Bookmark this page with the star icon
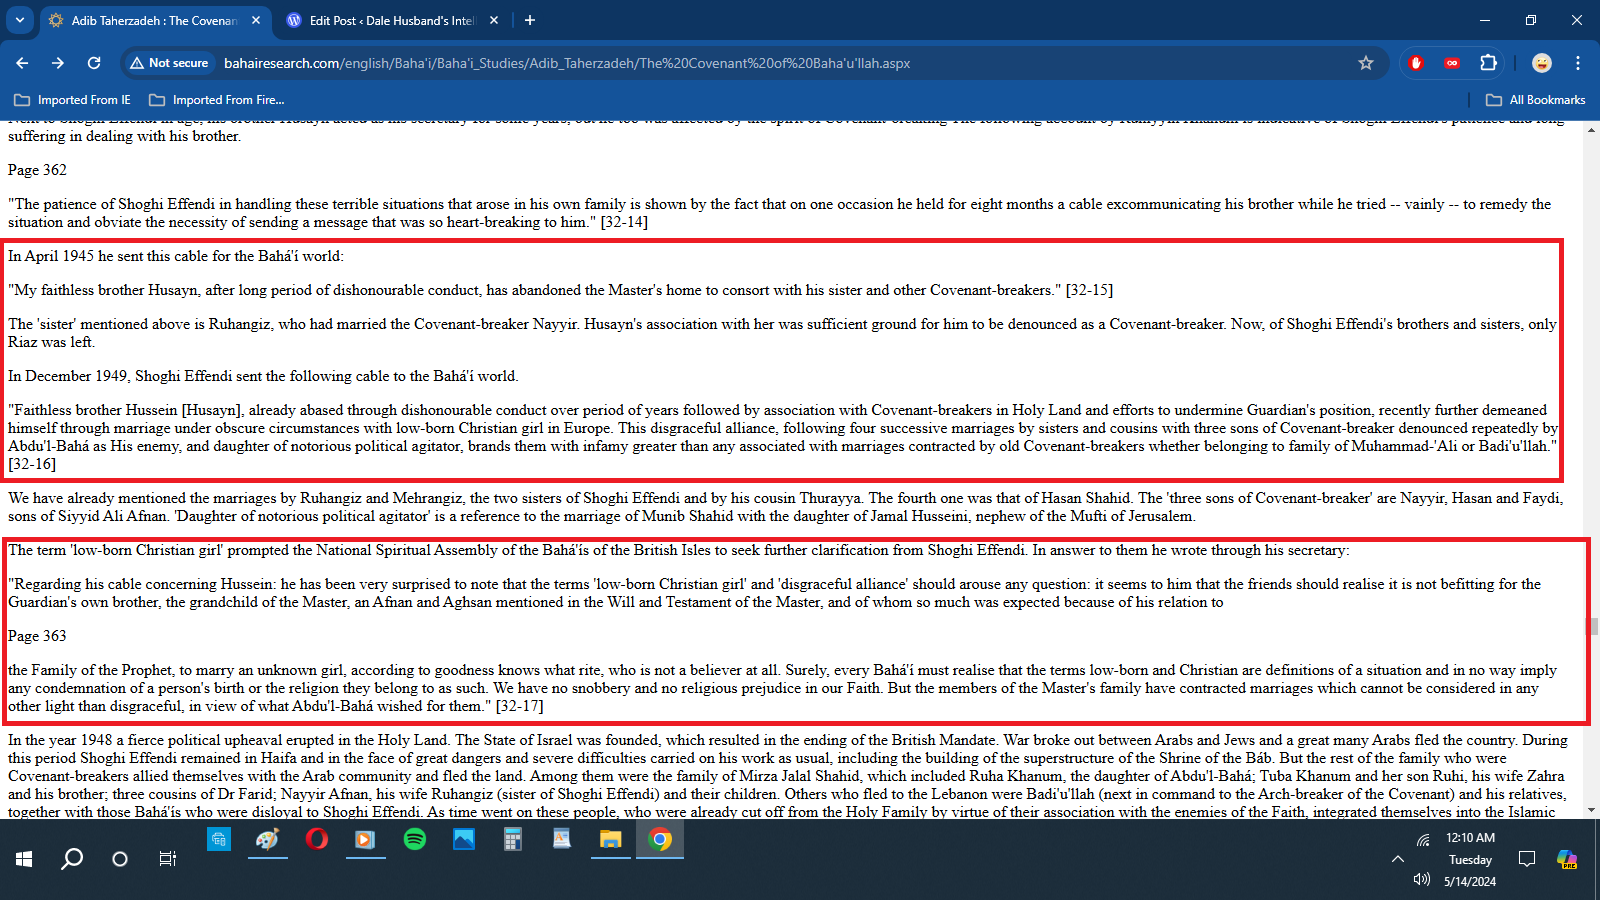 [1366, 63]
